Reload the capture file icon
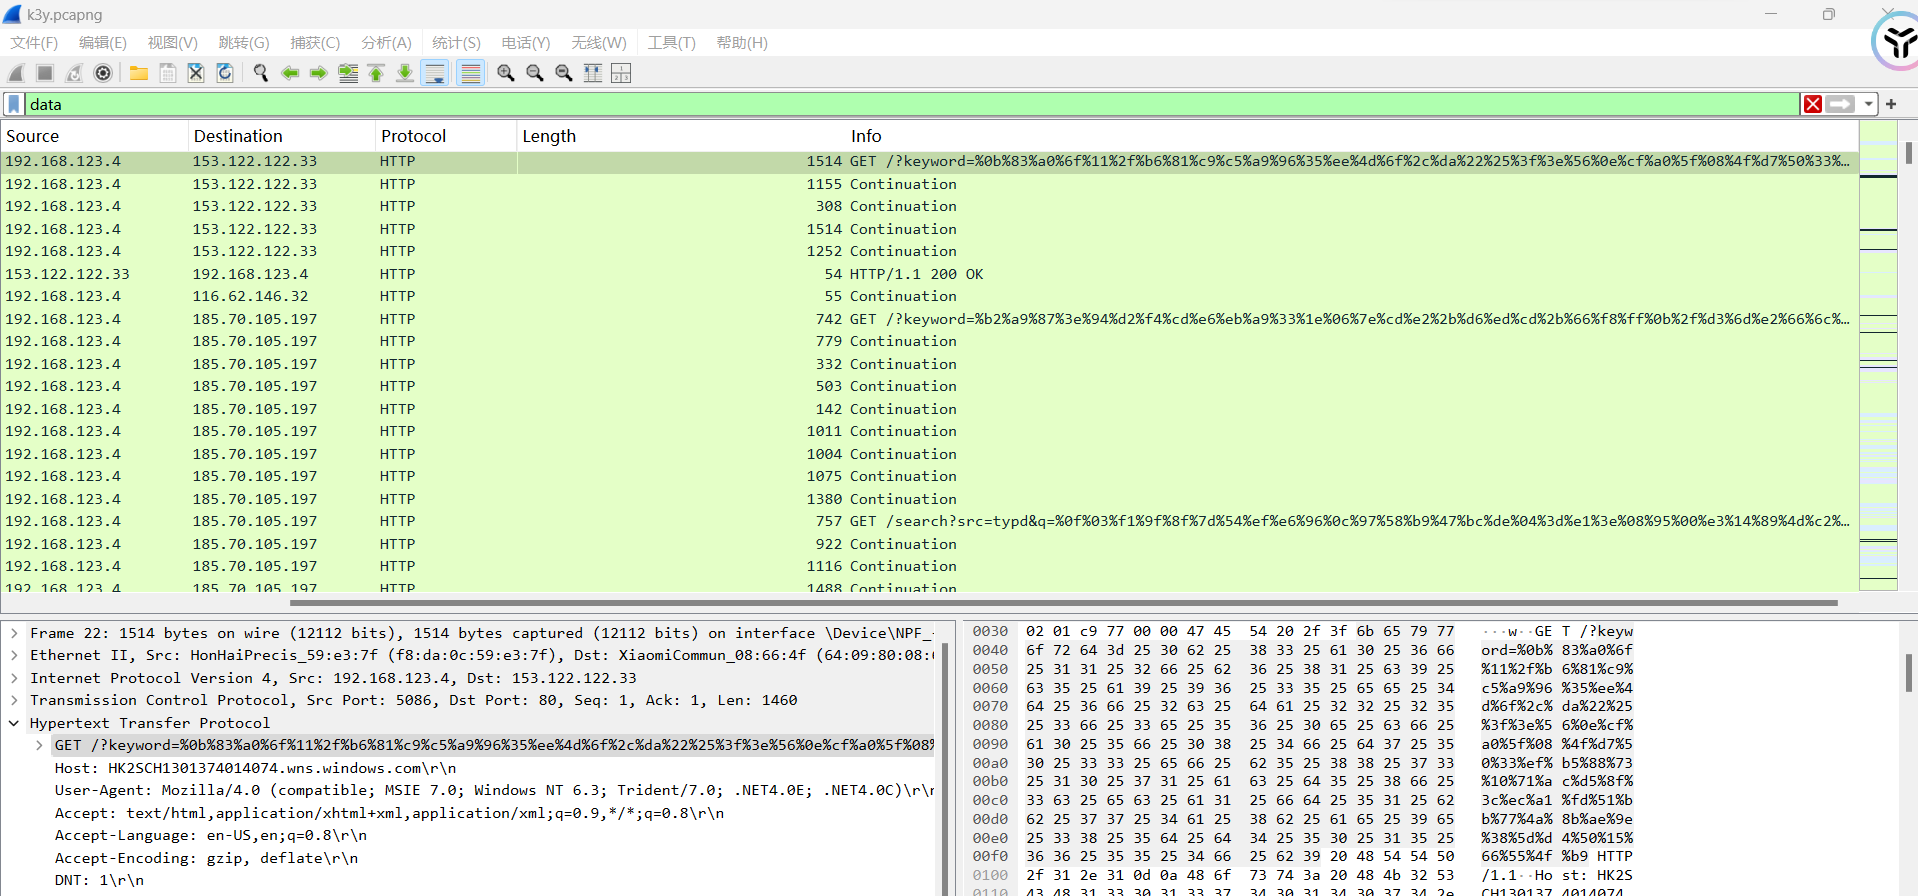1918x896 pixels. 225,73
